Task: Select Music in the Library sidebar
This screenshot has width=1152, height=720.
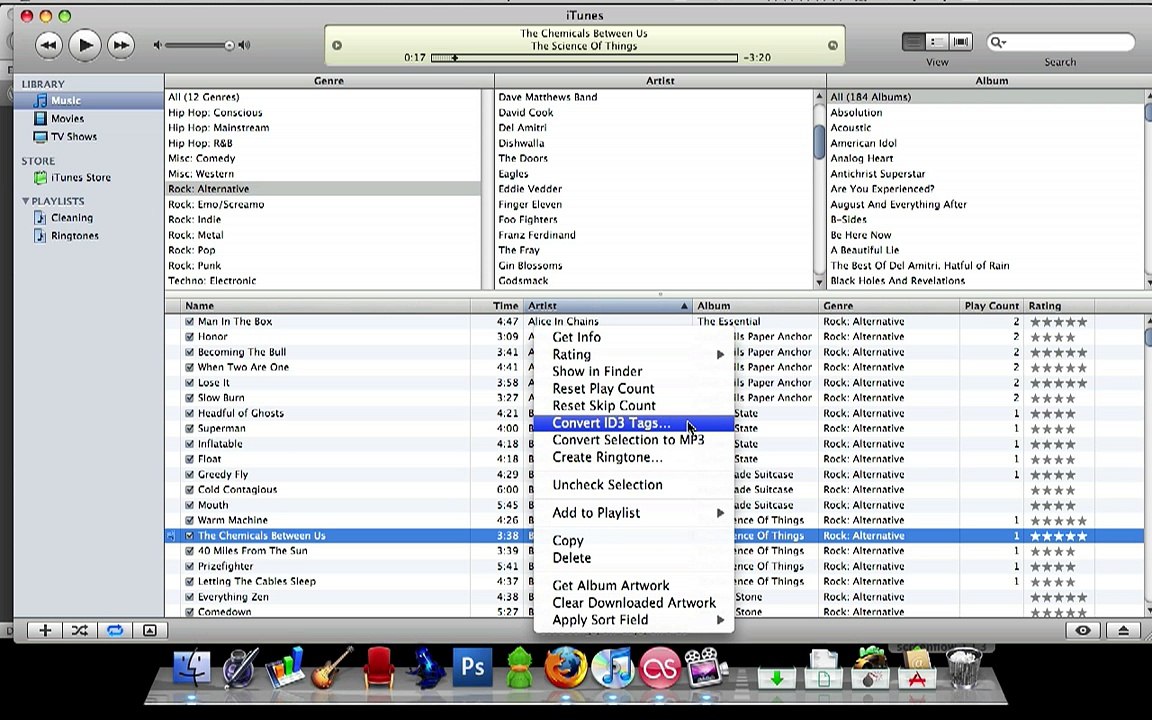Action: (88, 101)
